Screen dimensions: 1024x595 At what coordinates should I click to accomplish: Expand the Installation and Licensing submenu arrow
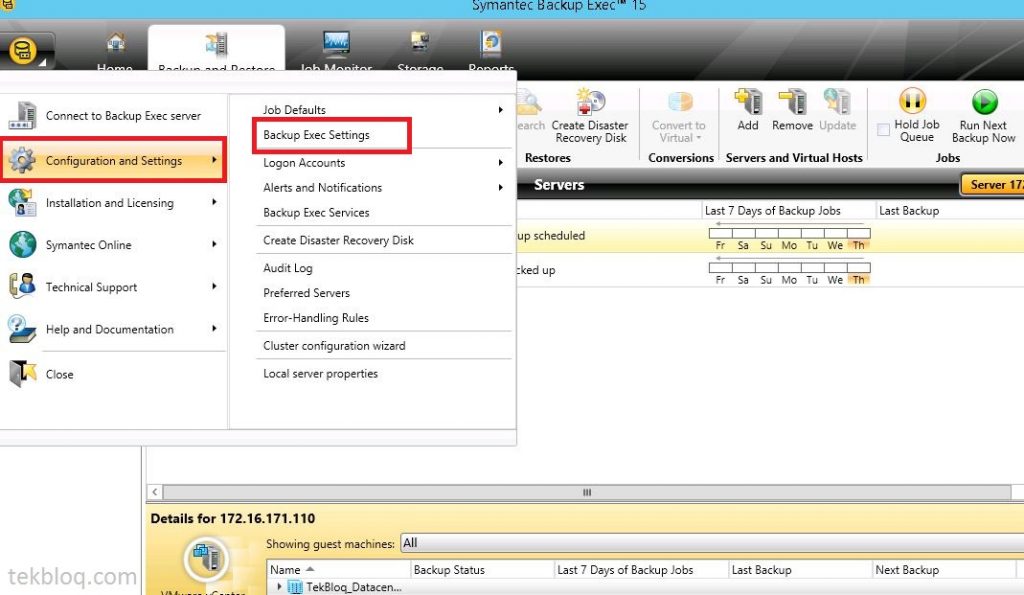click(x=214, y=202)
